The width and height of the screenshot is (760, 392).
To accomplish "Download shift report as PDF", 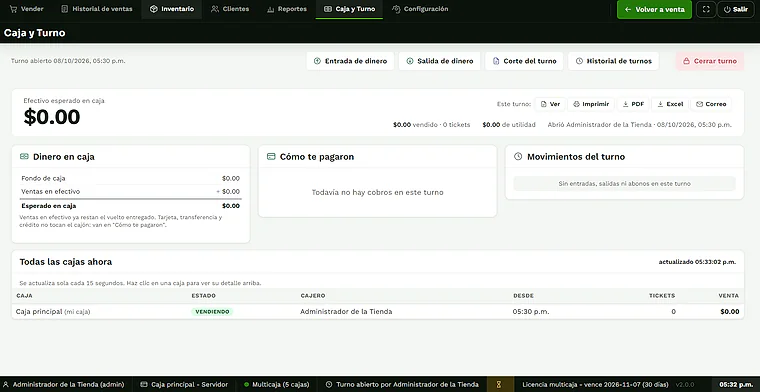I will pyautogui.click(x=633, y=104).
